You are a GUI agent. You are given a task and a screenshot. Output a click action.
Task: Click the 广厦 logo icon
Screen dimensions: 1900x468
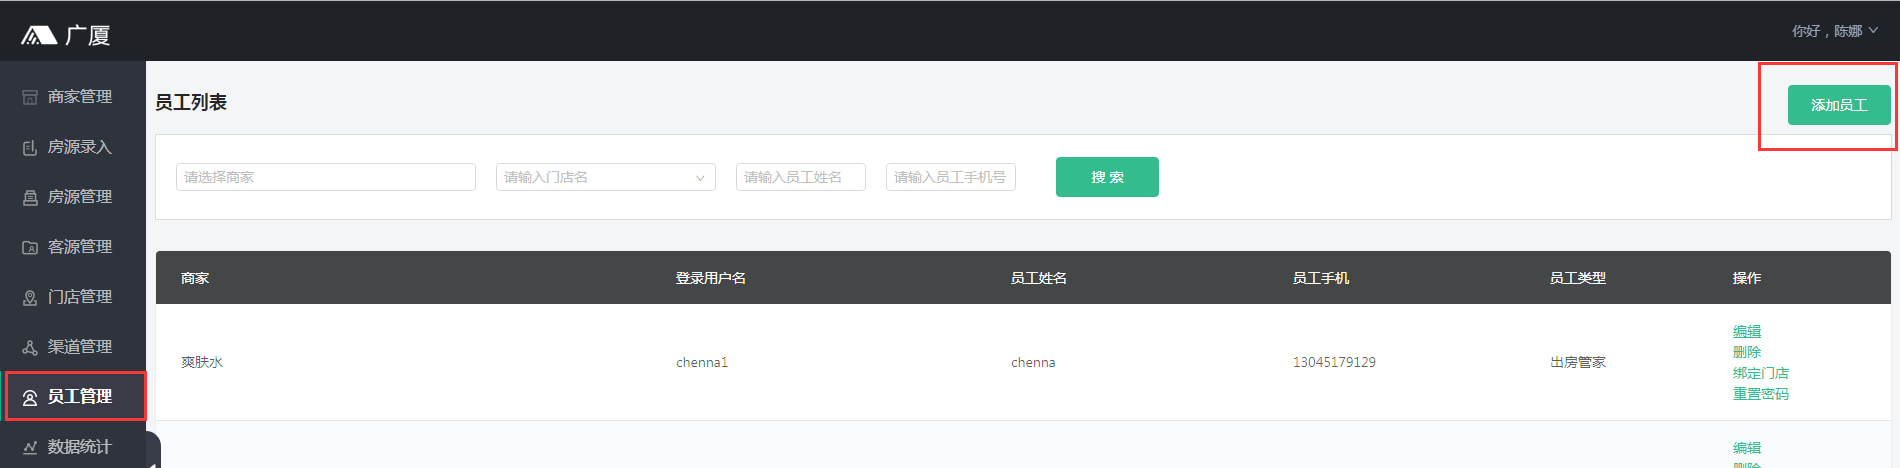tap(39, 36)
